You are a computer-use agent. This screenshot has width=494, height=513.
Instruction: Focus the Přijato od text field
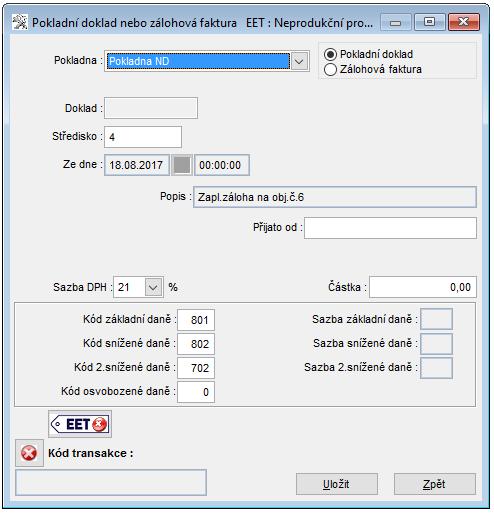[x=390, y=228]
